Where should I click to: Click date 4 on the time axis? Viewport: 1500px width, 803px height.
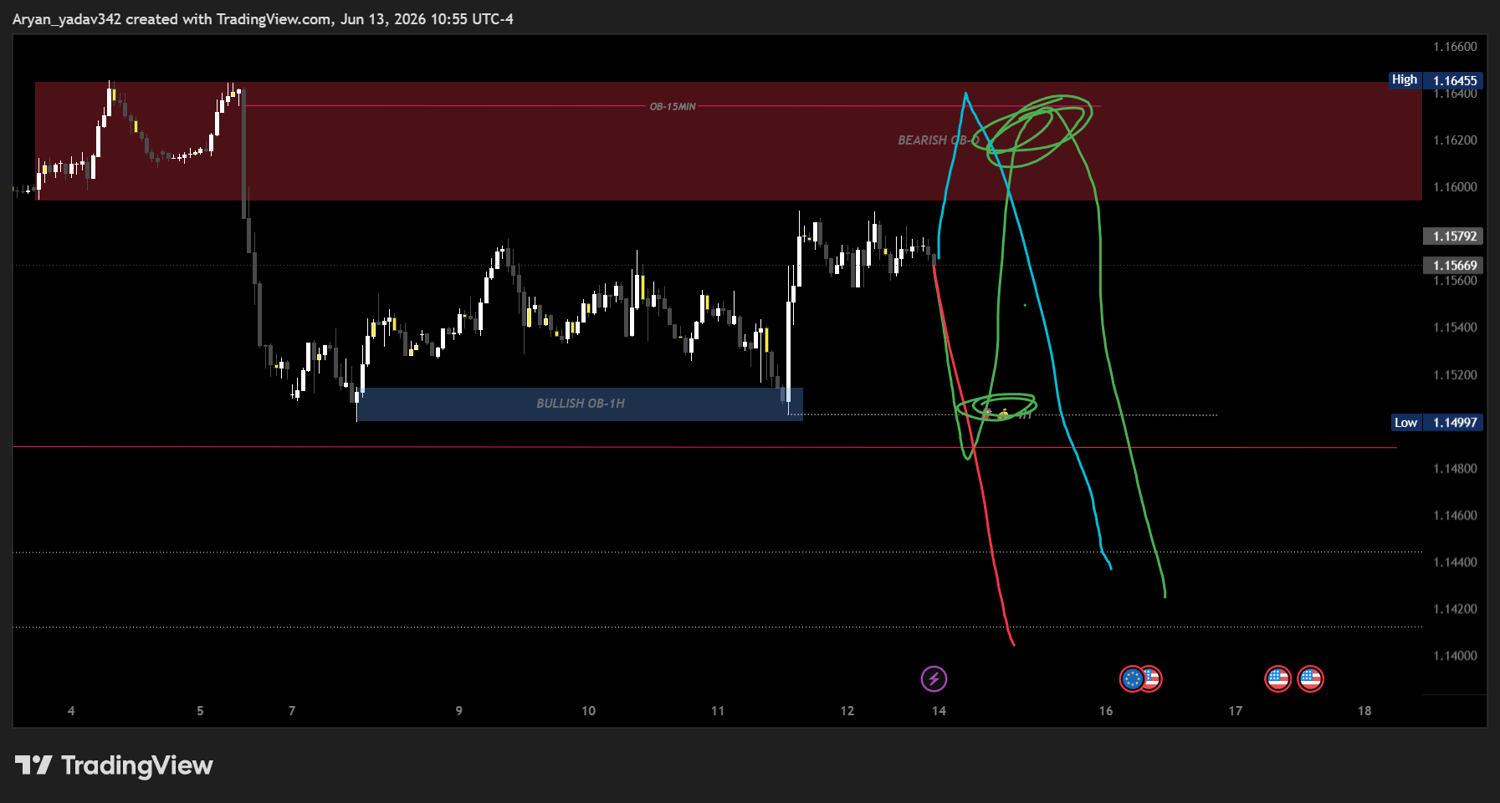[71, 712]
